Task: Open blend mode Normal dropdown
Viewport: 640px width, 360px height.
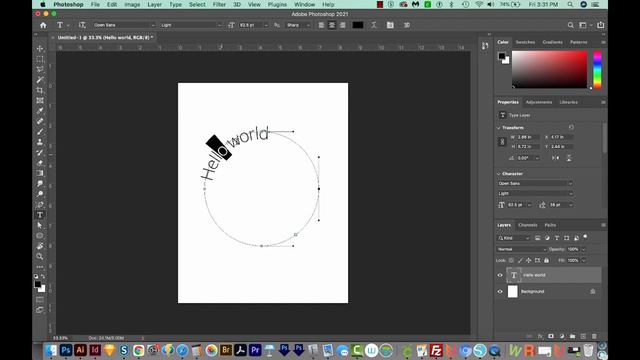Action: tap(521, 249)
